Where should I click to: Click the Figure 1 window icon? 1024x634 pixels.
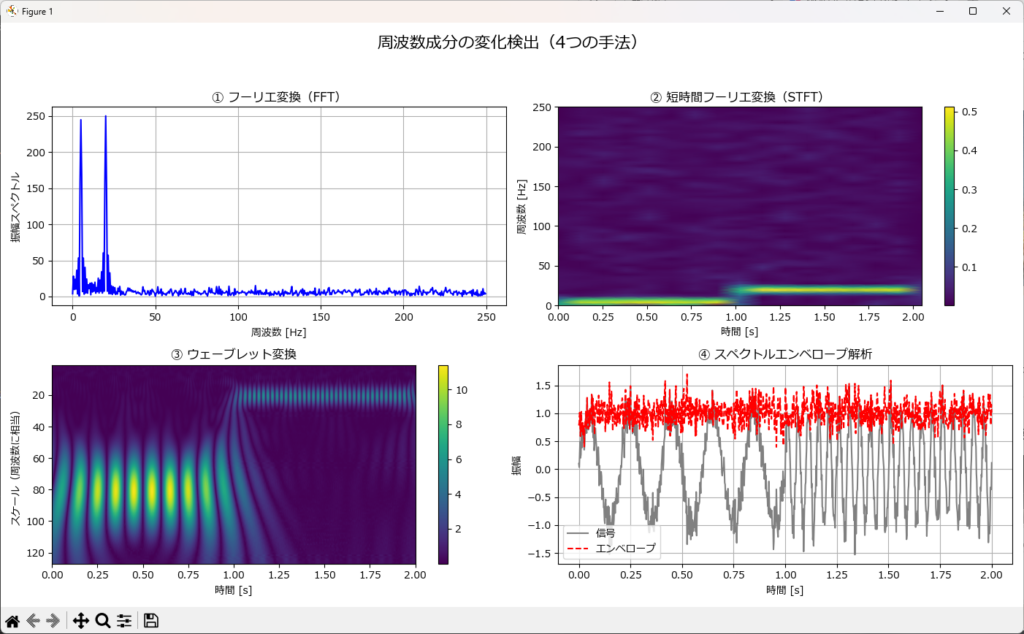click(x=11, y=11)
